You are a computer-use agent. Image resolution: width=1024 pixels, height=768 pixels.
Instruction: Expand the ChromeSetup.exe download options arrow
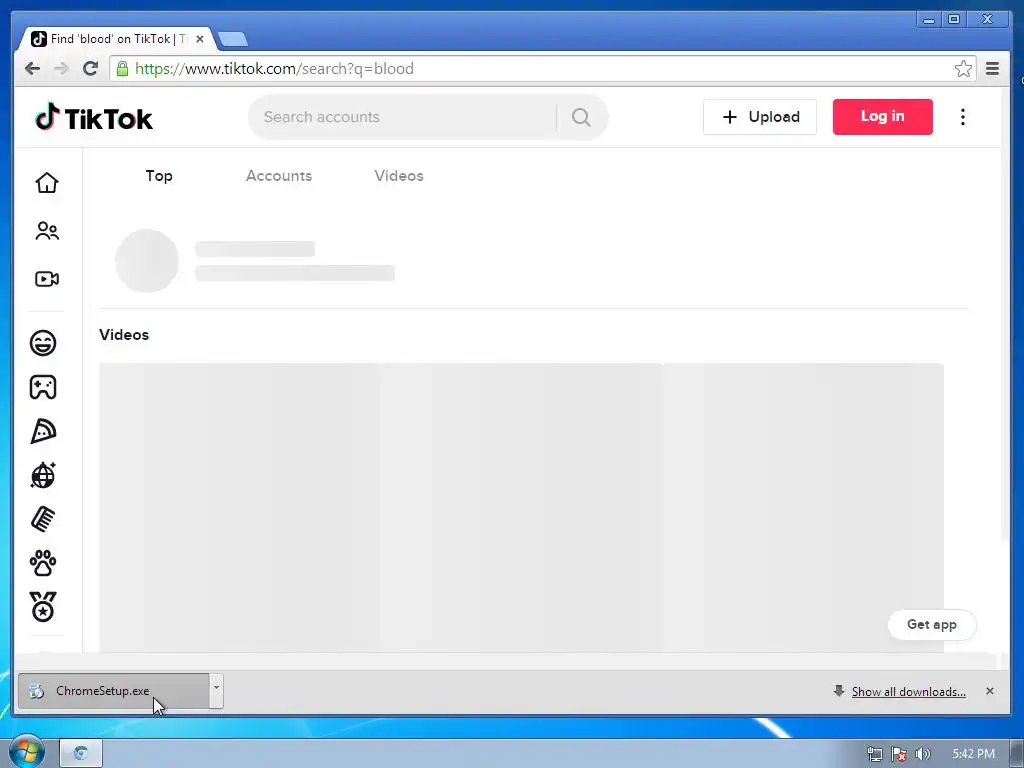point(216,690)
